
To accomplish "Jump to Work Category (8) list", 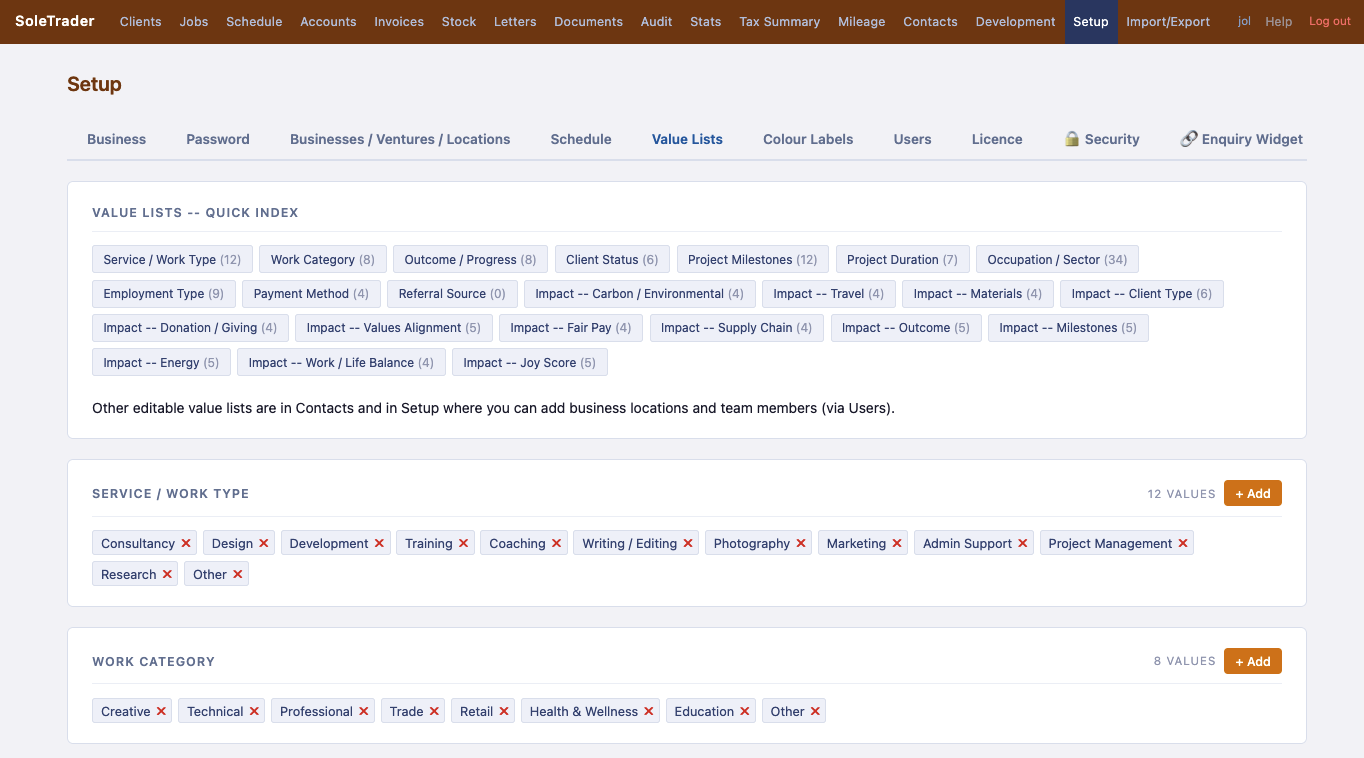I will 323,260.
